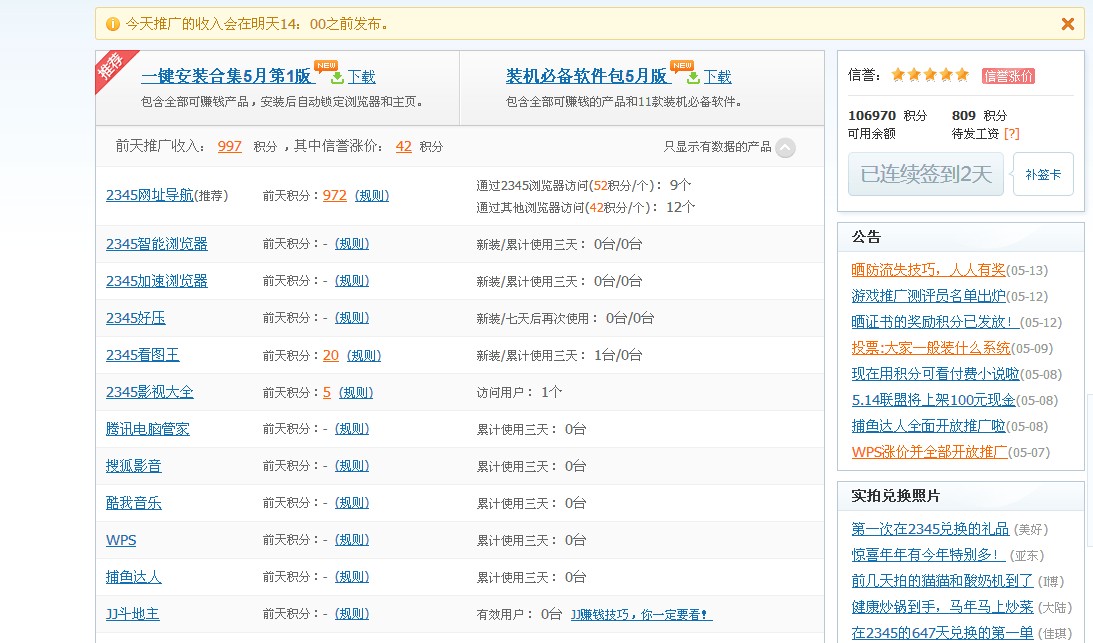Click the red 推荐 corner ribbon
Screen dimensions: 1093x643
pyautogui.click(x=111, y=68)
